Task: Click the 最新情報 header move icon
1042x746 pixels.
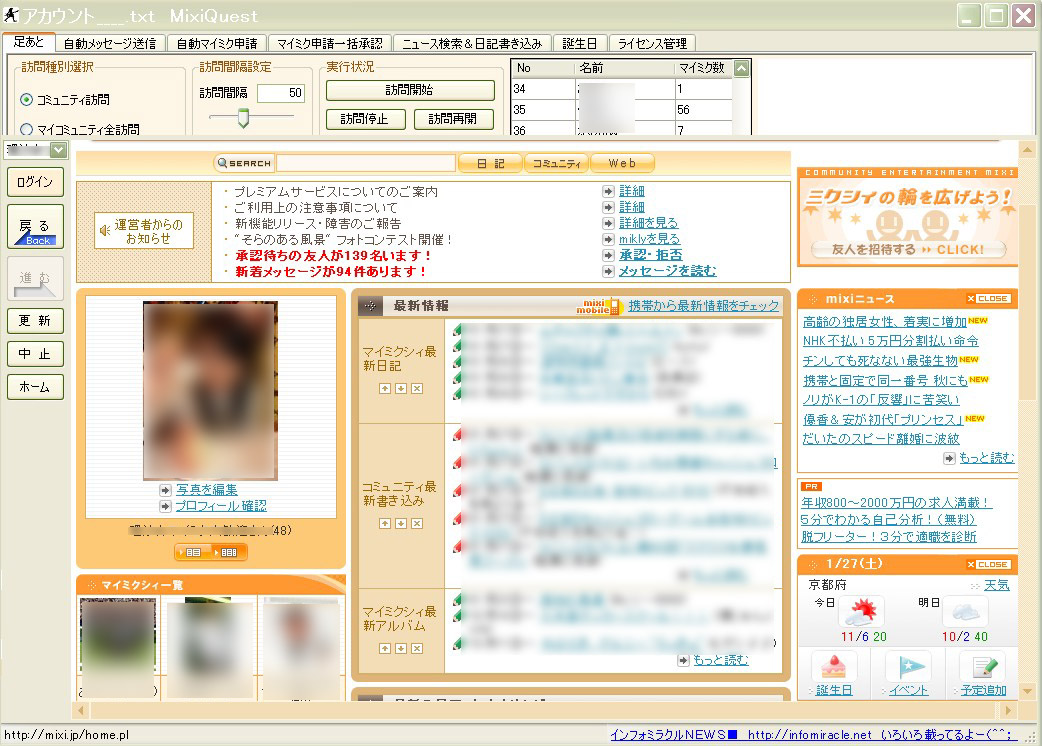Action: pos(370,306)
